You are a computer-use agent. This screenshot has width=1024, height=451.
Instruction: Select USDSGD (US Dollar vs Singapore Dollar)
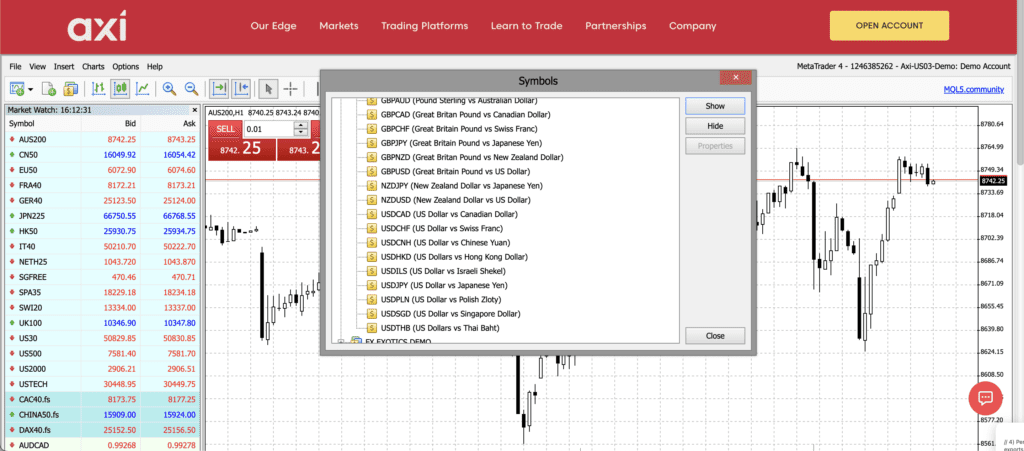[451, 314]
